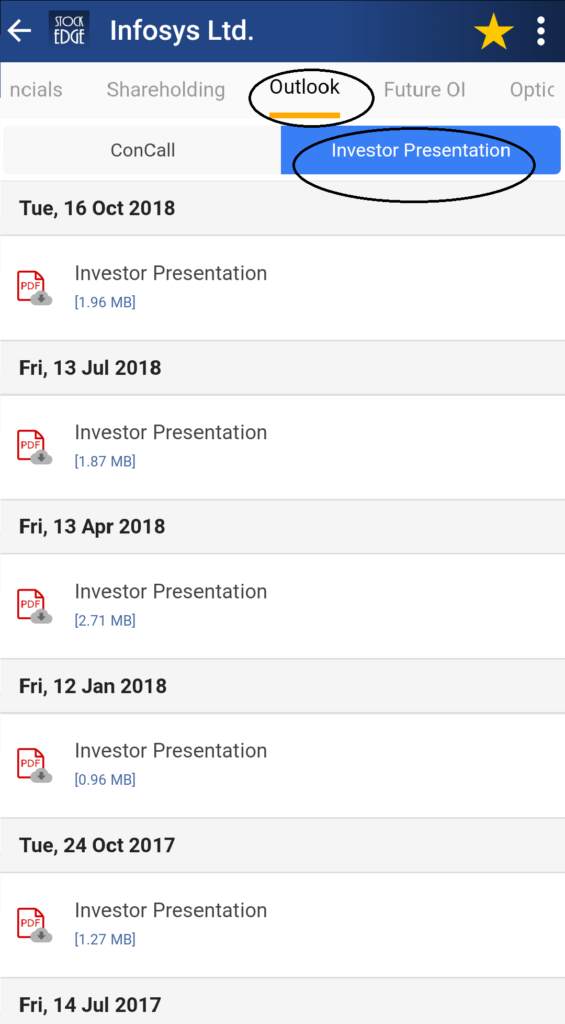Download the 24 Oct 2017 PDF icon
Screen dimensions: 565x1024
tap(34, 925)
